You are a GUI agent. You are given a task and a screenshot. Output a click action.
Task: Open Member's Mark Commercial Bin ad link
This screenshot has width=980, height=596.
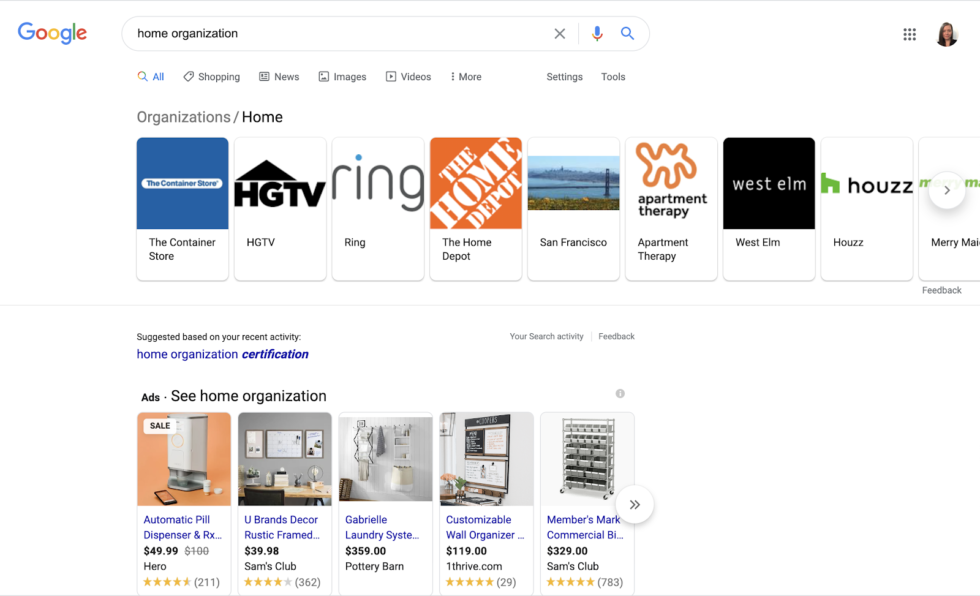584,527
